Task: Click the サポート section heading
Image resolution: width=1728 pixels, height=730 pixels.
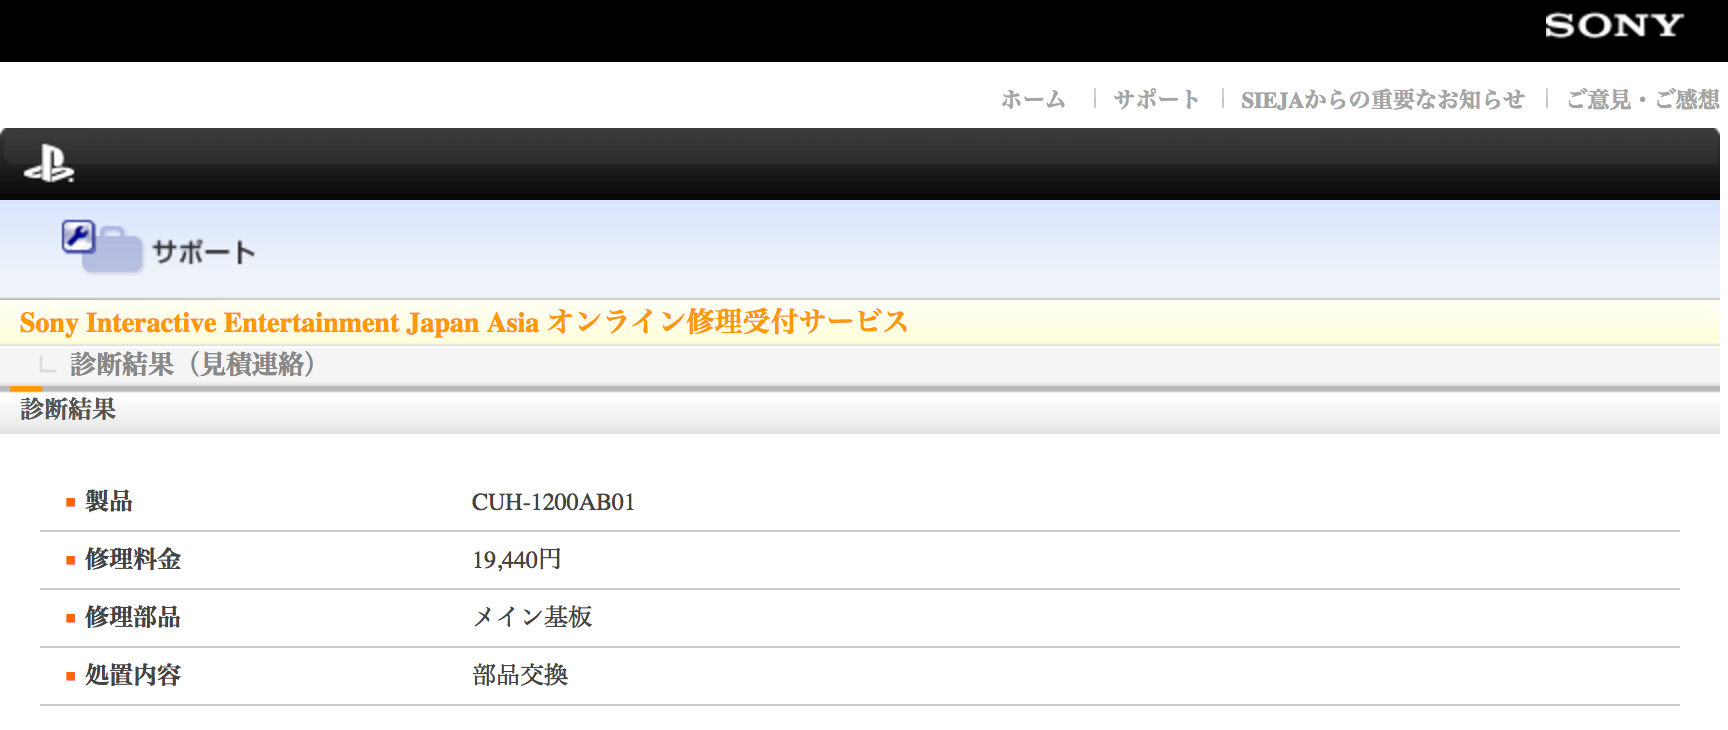Action: [x=204, y=252]
